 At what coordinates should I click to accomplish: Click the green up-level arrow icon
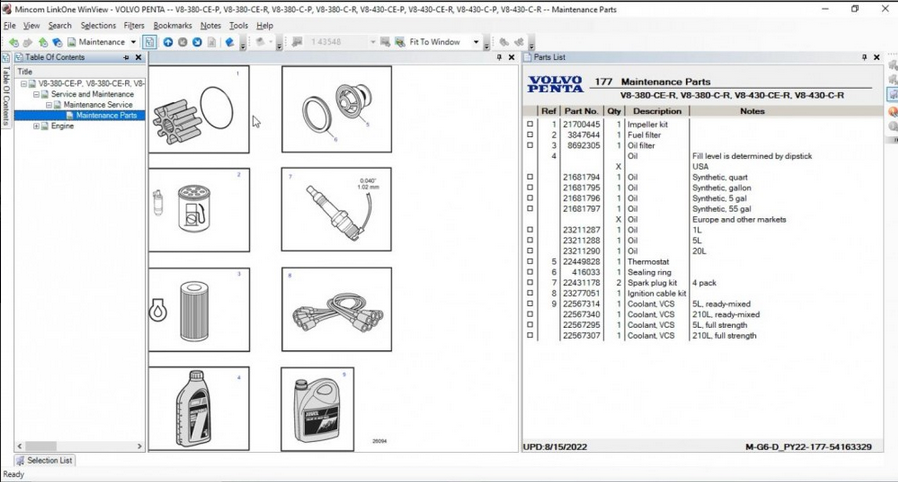(x=43, y=42)
